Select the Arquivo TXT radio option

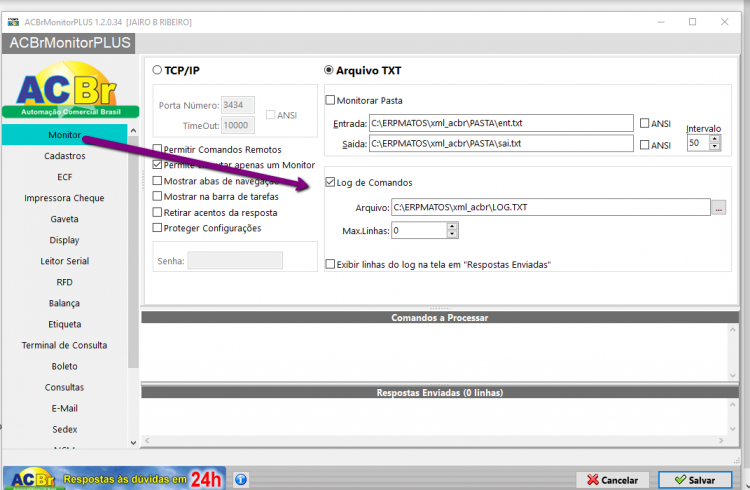pos(329,70)
